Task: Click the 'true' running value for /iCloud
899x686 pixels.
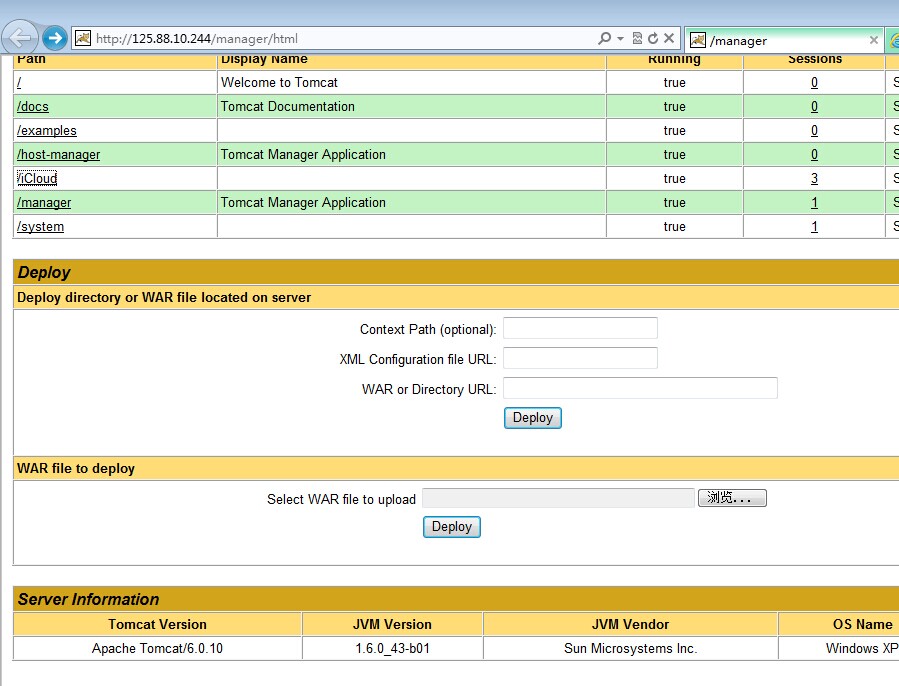Action: [x=674, y=179]
